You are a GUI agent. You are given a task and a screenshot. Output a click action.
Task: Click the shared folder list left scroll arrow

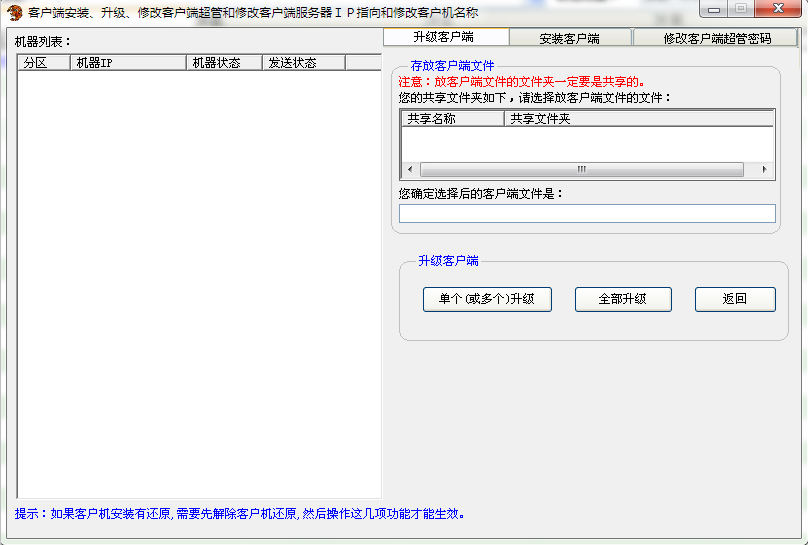click(x=411, y=170)
